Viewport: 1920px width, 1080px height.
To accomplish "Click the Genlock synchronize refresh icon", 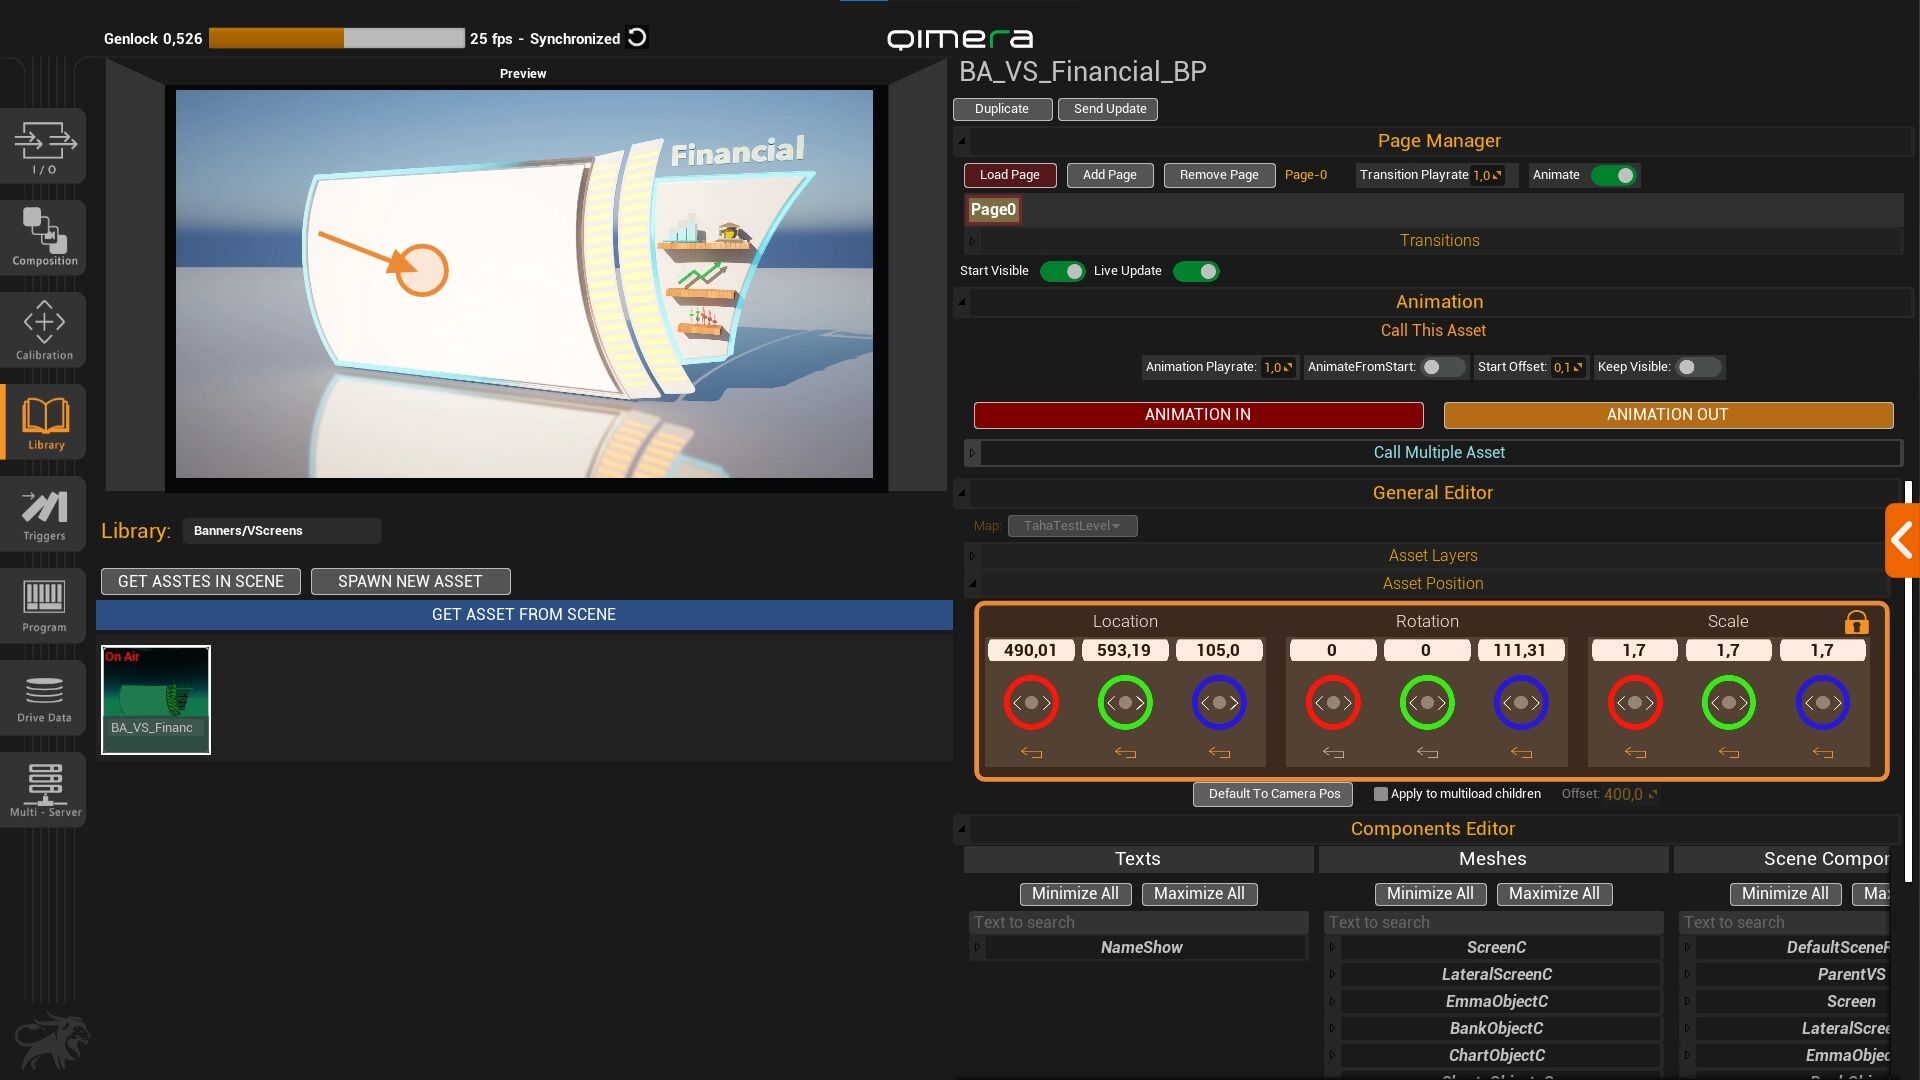I will tap(637, 38).
